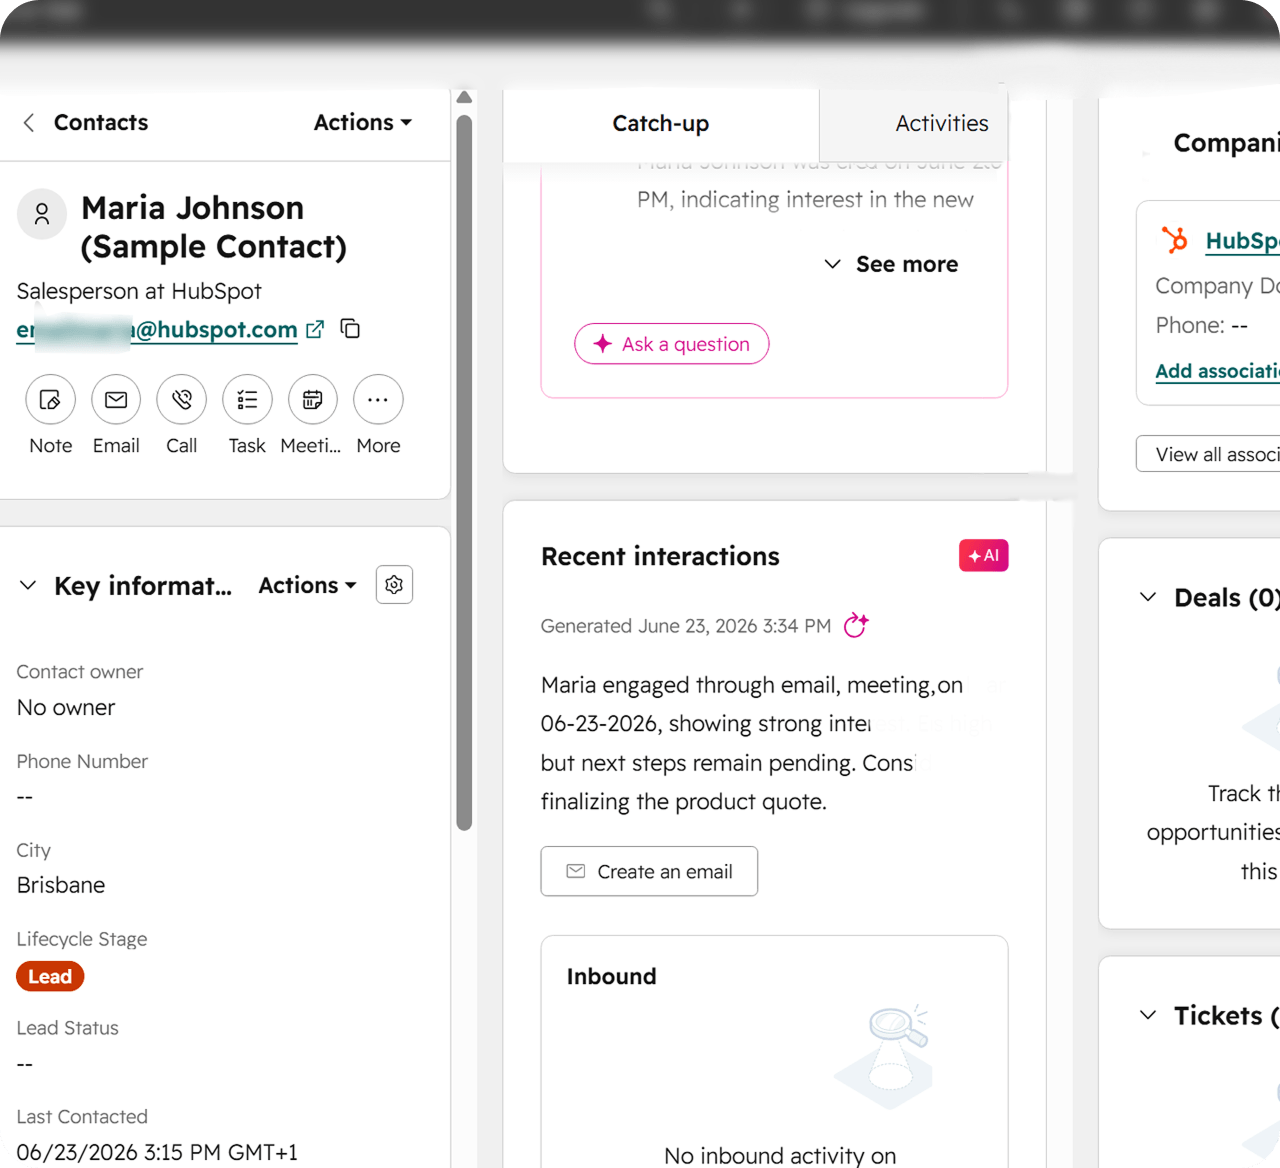Open the hubspot.com email address link
Screen dimensions: 1280x1168
click(x=157, y=330)
